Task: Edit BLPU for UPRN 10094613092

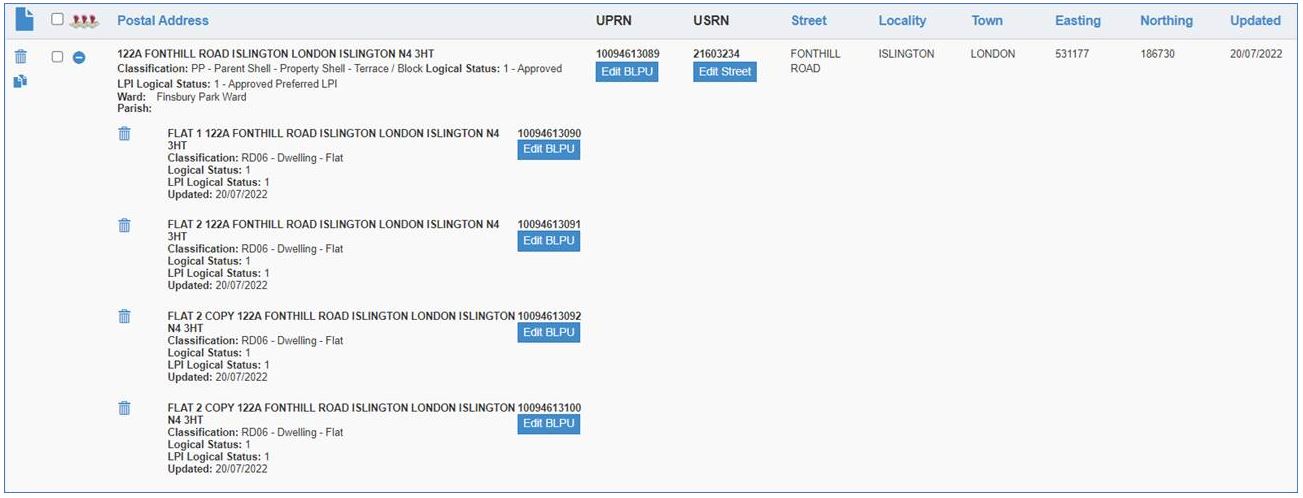Action: click(549, 332)
